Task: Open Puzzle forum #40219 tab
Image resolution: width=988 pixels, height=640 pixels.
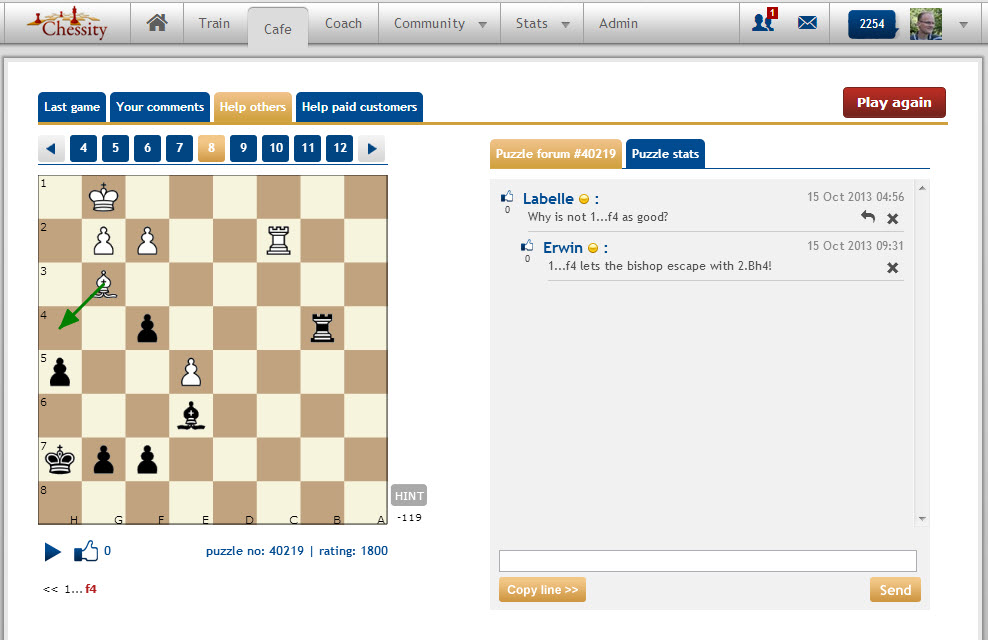Action: point(556,154)
